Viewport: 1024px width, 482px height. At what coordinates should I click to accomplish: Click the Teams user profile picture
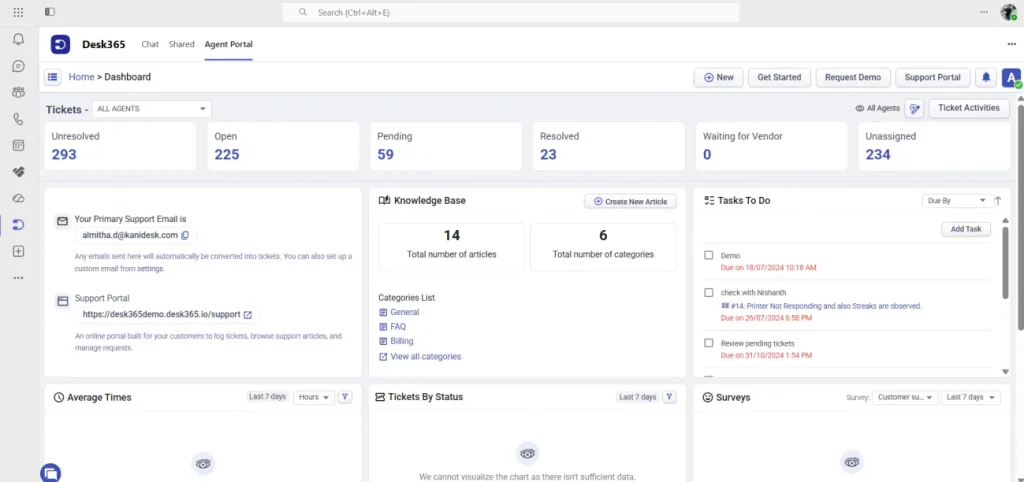pyautogui.click(x=1008, y=12)
